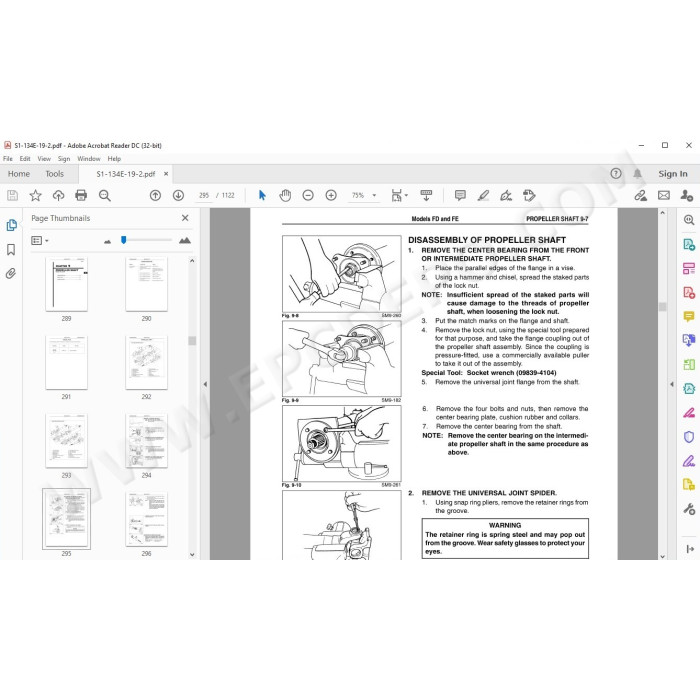Open the File menu
Screen dimensions: 700x700
pos(8,158)
